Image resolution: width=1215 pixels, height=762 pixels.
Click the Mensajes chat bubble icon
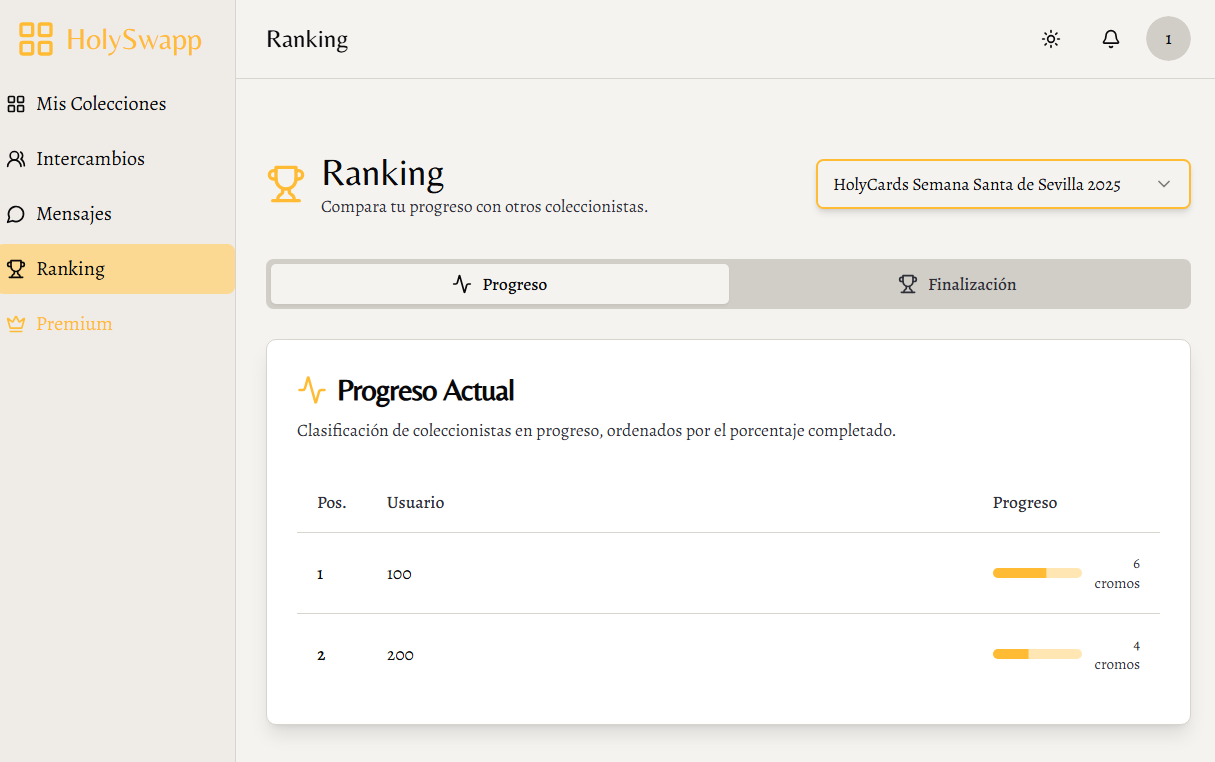16,214
